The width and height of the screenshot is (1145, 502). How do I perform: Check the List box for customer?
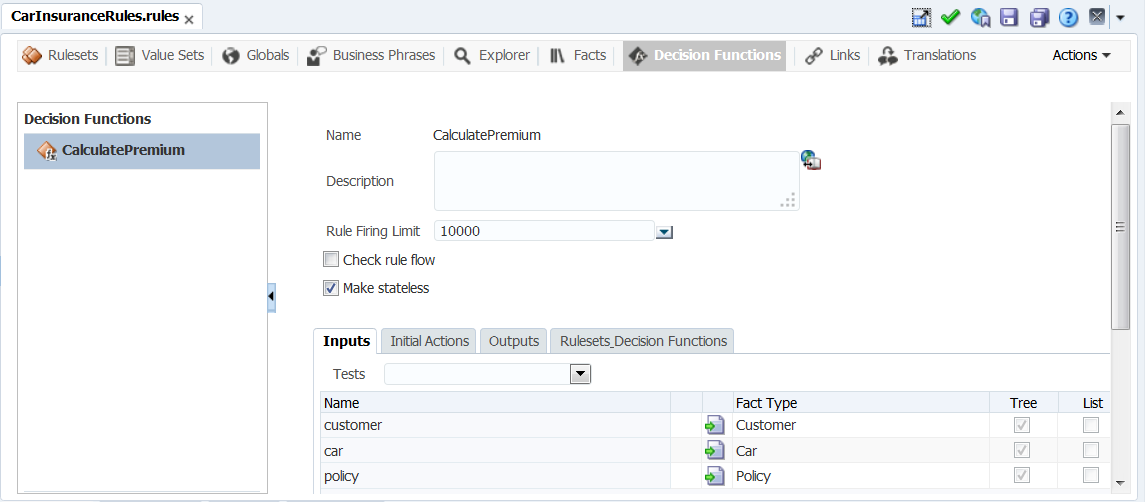pos(1091,425)
